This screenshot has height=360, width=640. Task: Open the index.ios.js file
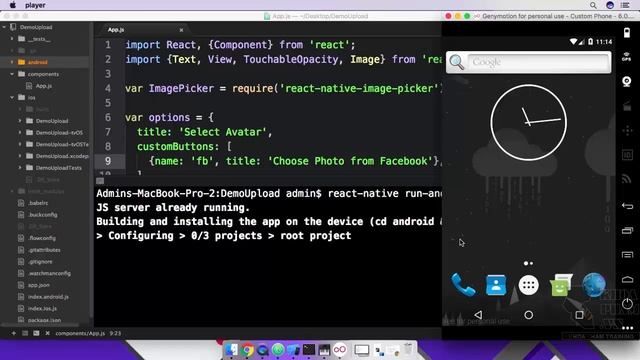[42, 308]
